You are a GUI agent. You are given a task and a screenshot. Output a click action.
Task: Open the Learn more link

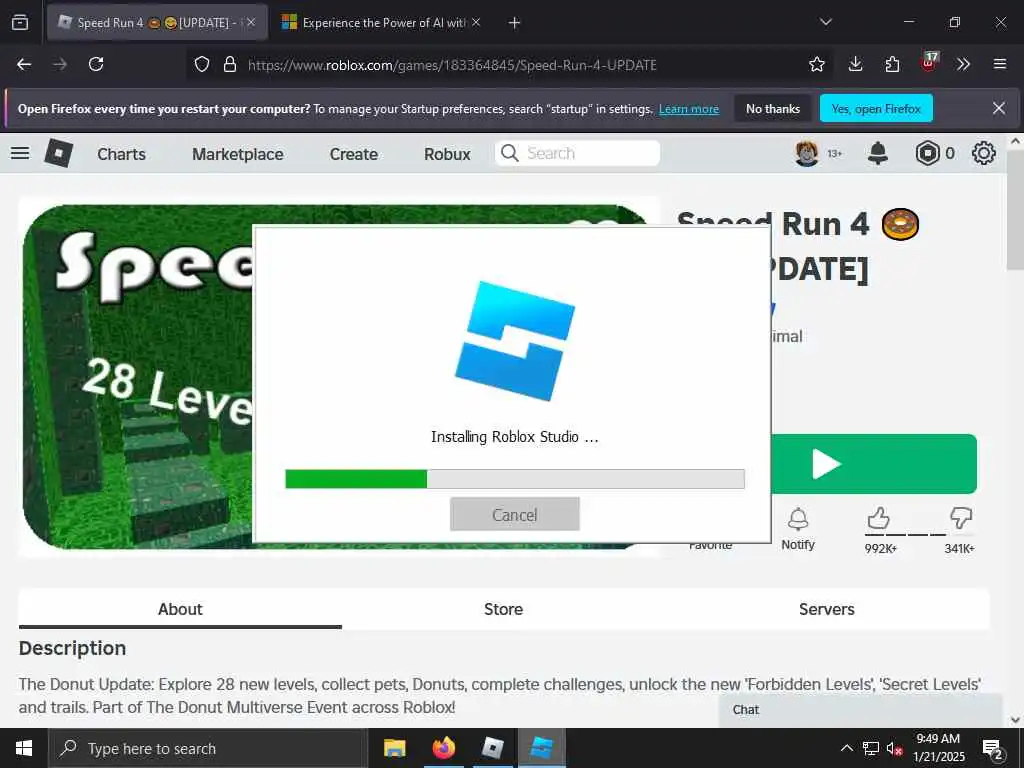point(689,109)
